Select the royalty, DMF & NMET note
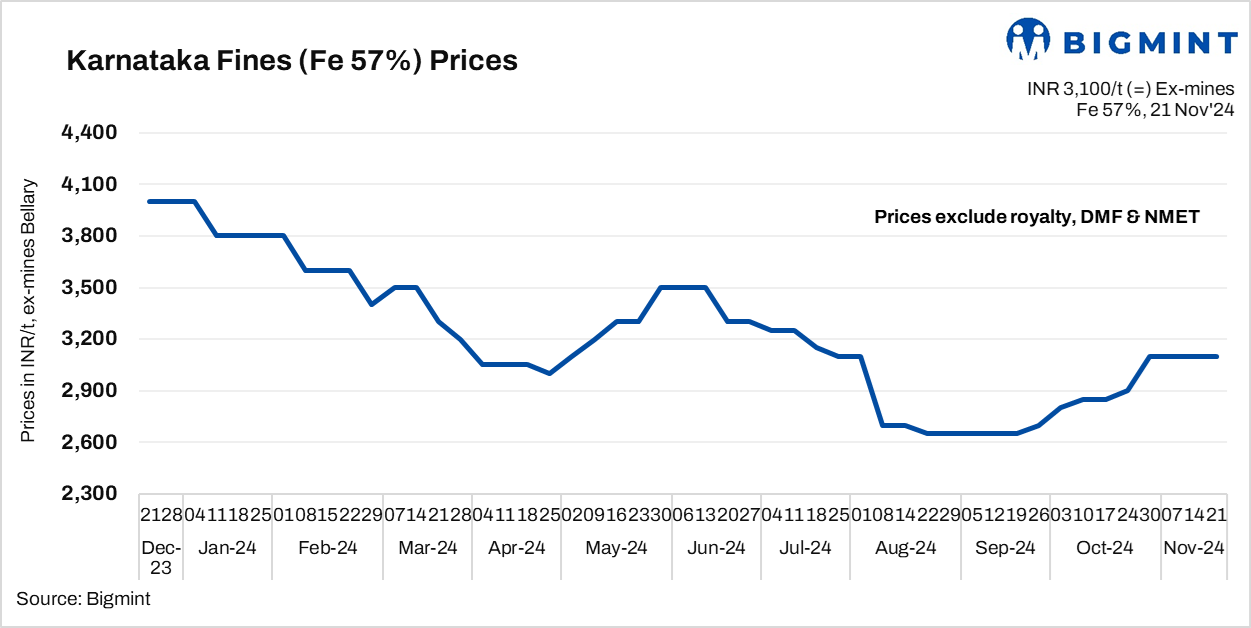Viewport: 1251px width, 628px height. click(x=1036, y=217)
